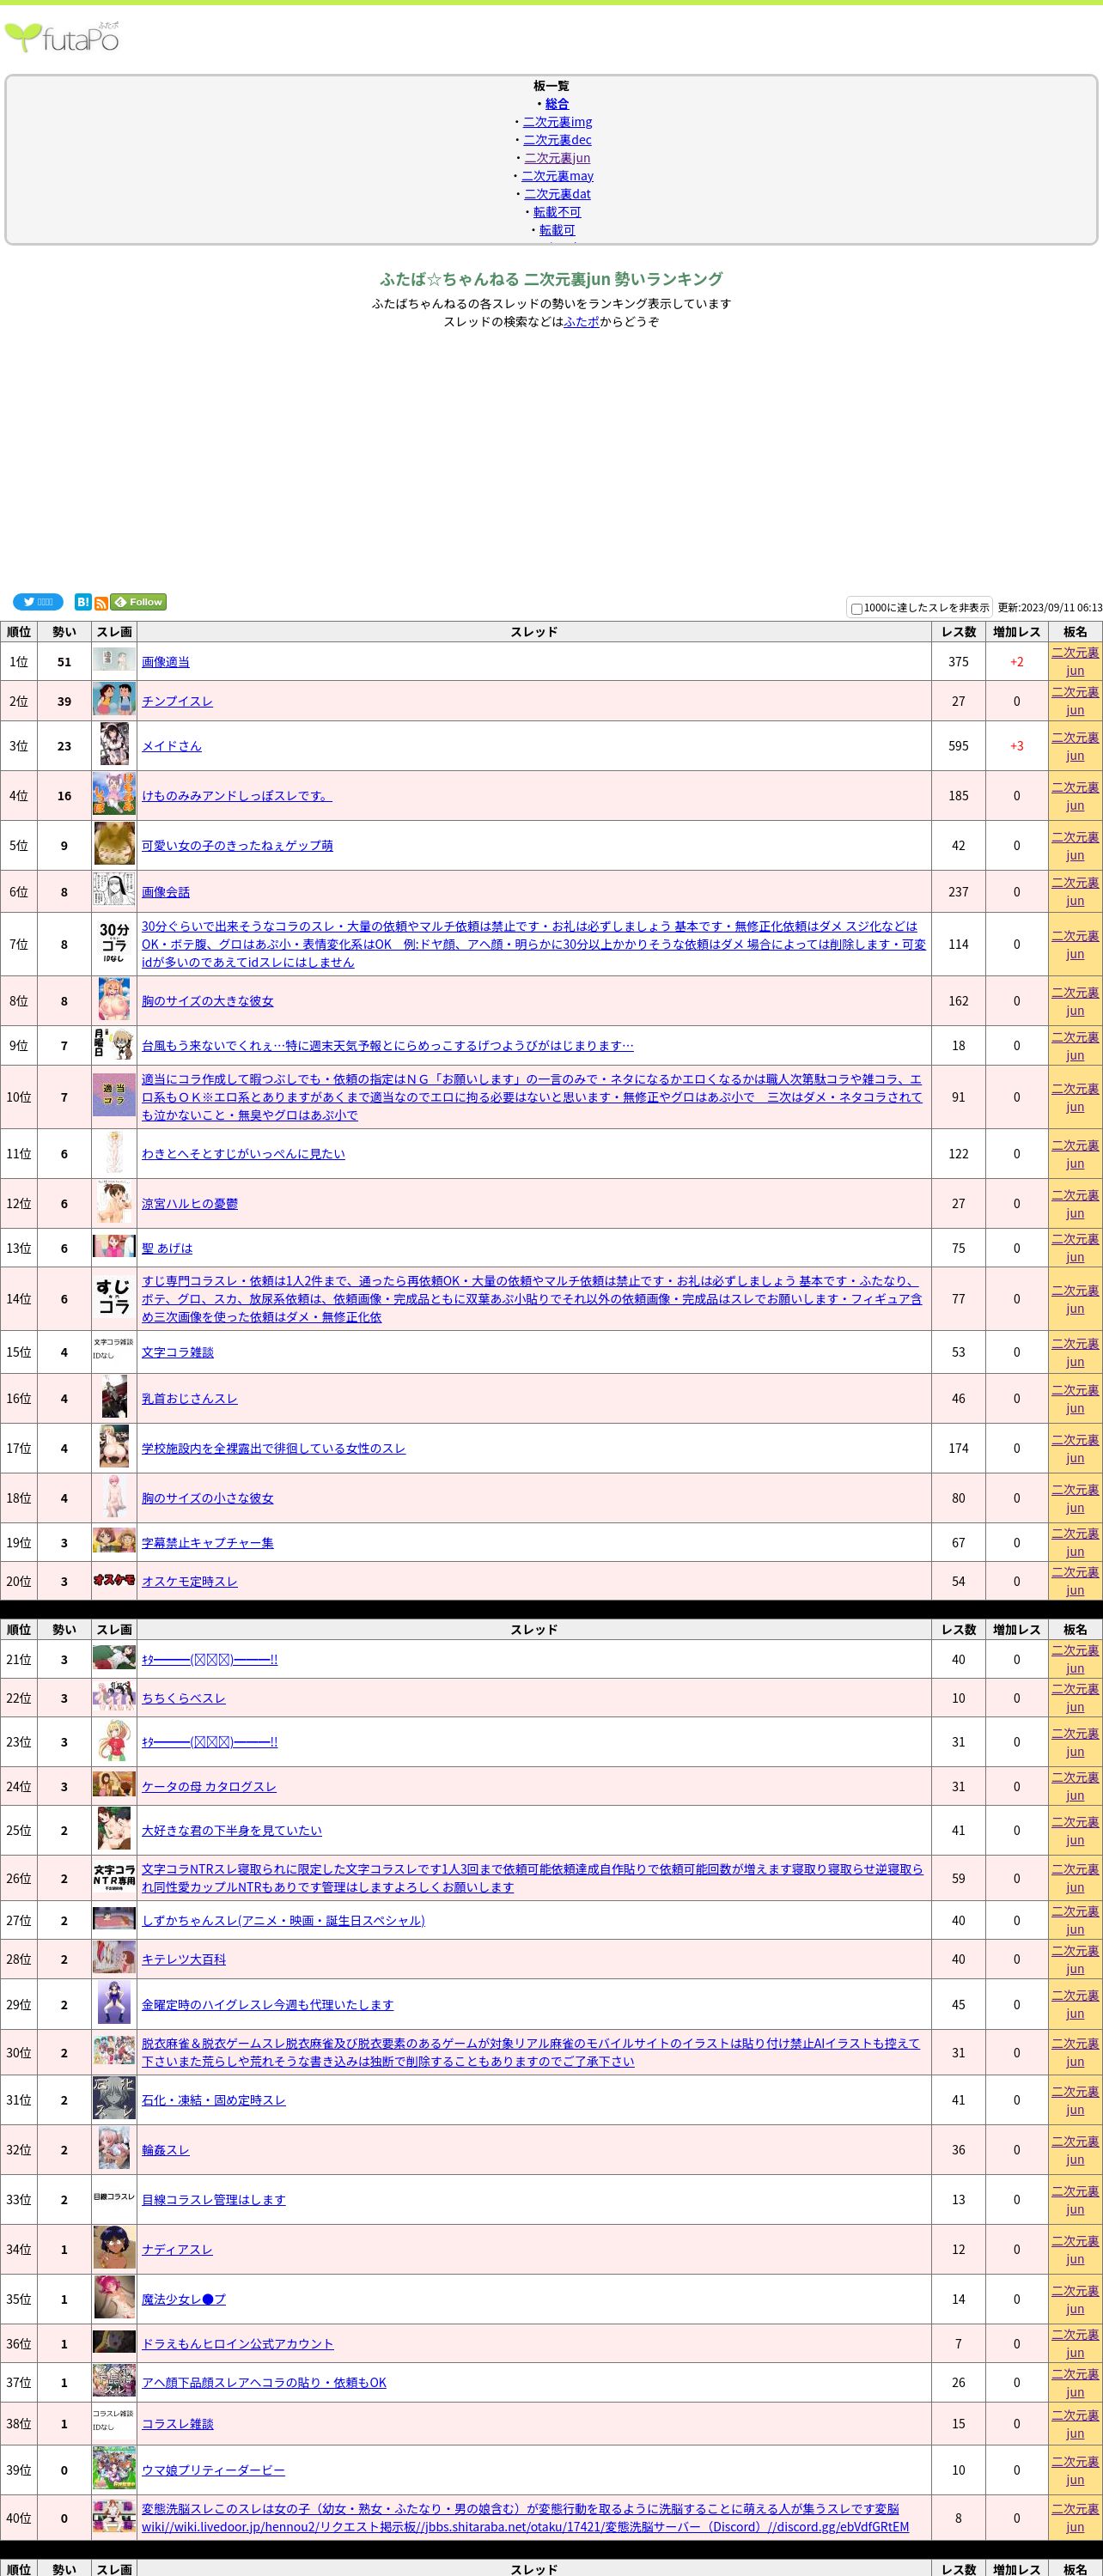Click the 勢い column header in first table
The height and width of the screenshot is (2576, 1103).
click(64, 632)
